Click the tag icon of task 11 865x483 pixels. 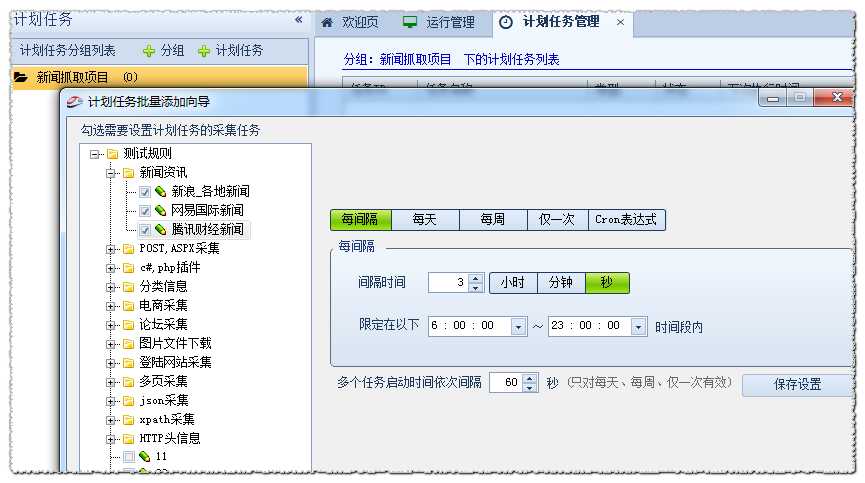(145, 457)
